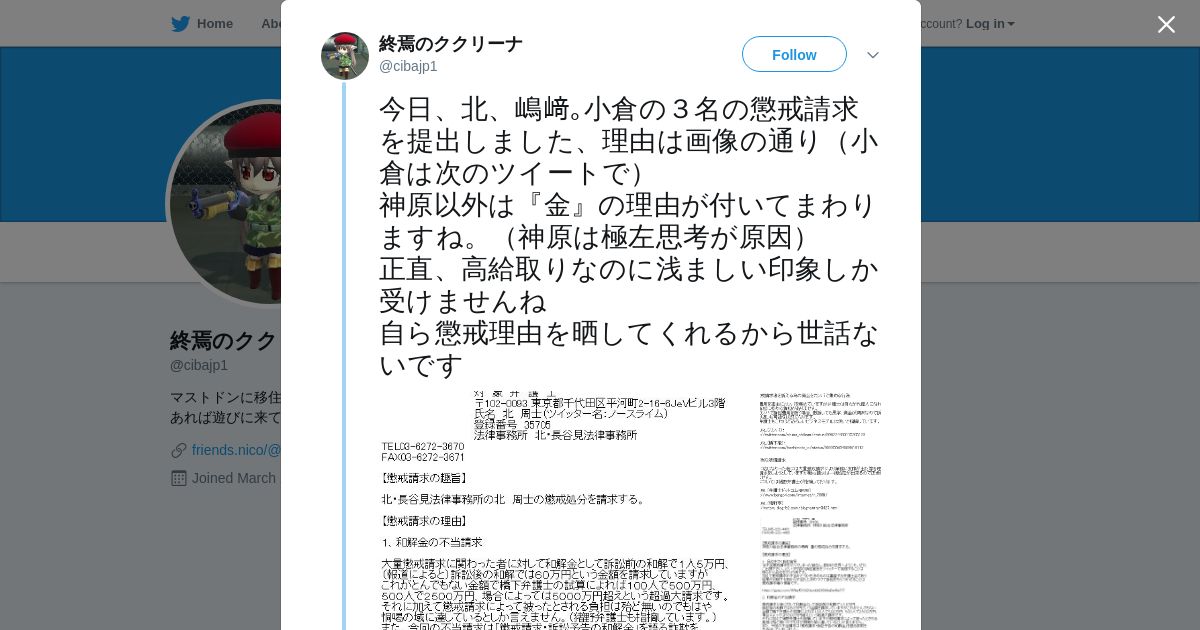
Task: Open the 終焉のククリーナ display name in tweet
Action: tap(450, 44)
